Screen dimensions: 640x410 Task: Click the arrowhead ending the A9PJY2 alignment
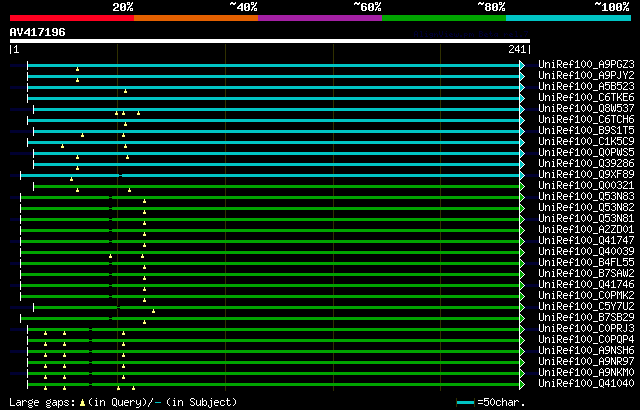pos(522,76)
